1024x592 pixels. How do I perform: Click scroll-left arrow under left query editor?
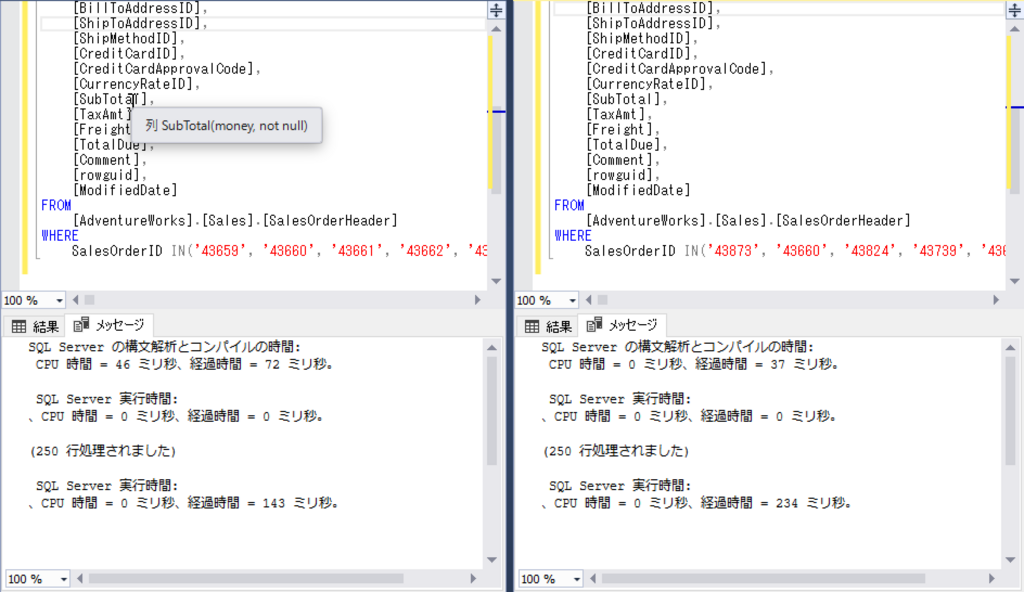tap(76, 300)
